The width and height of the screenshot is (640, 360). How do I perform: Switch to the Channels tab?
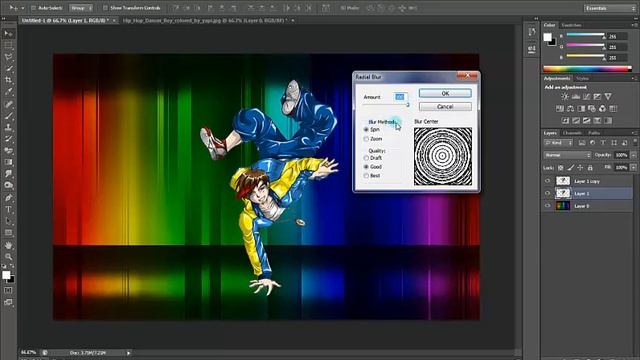pyautogui.click(x=572, y=133)
